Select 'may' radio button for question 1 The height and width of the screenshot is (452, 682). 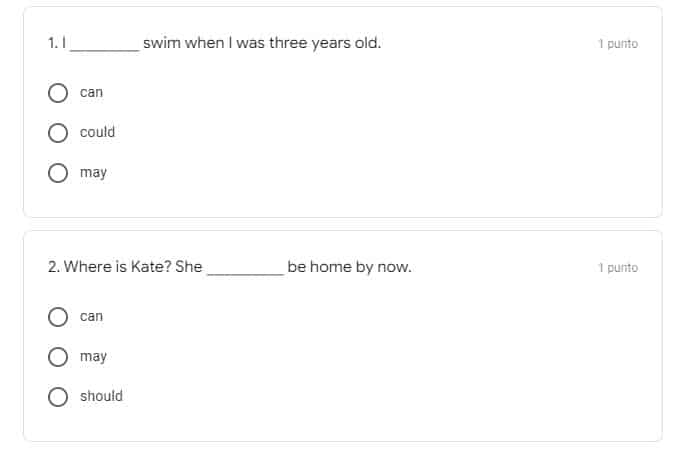point(58,173)
